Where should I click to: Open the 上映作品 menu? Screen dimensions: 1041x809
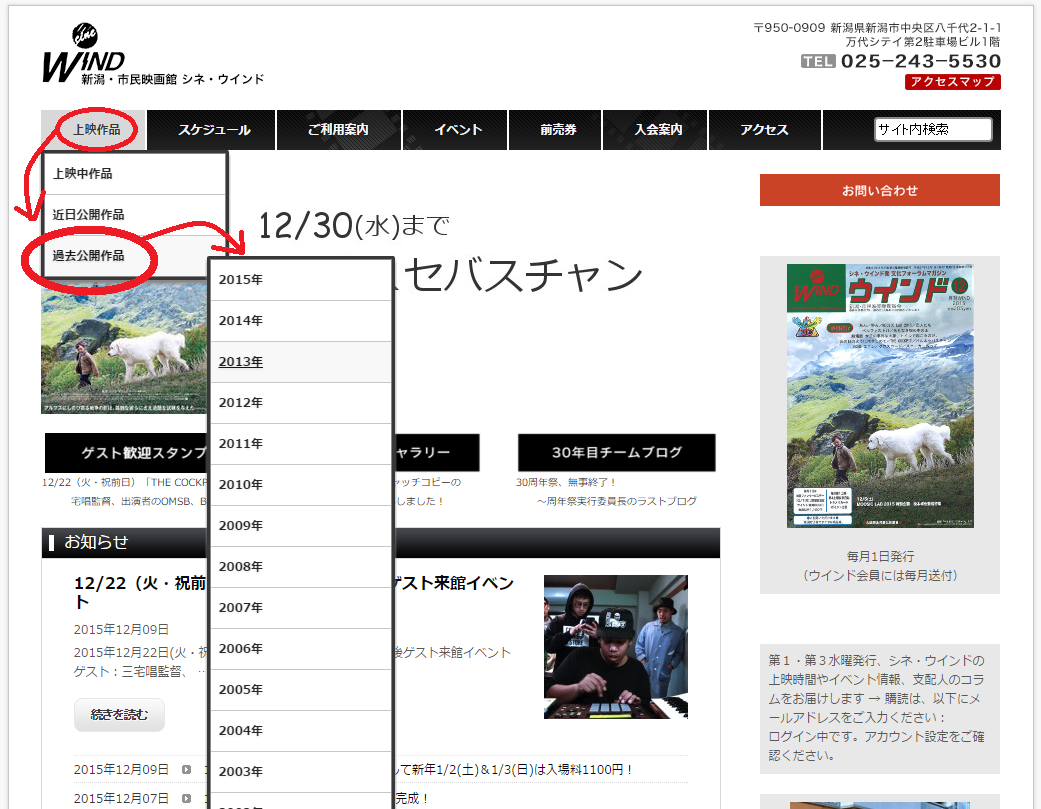point(92,129)
